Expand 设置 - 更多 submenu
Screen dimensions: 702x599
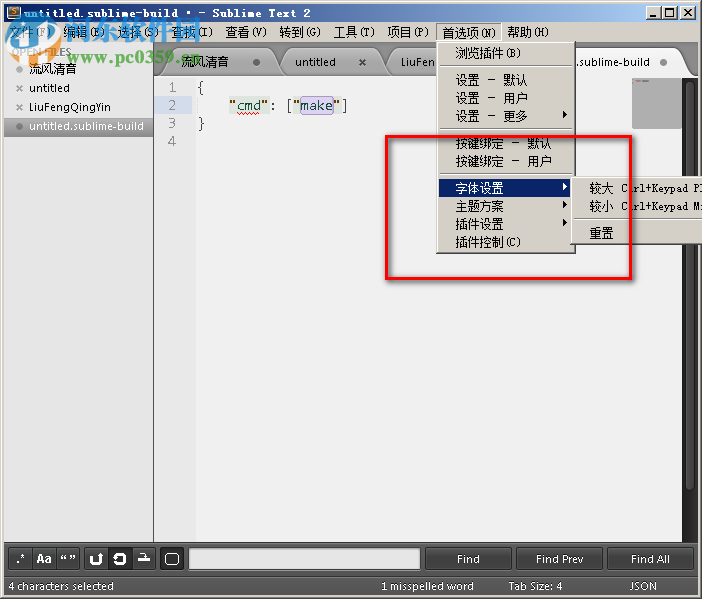tap(505, 116)
